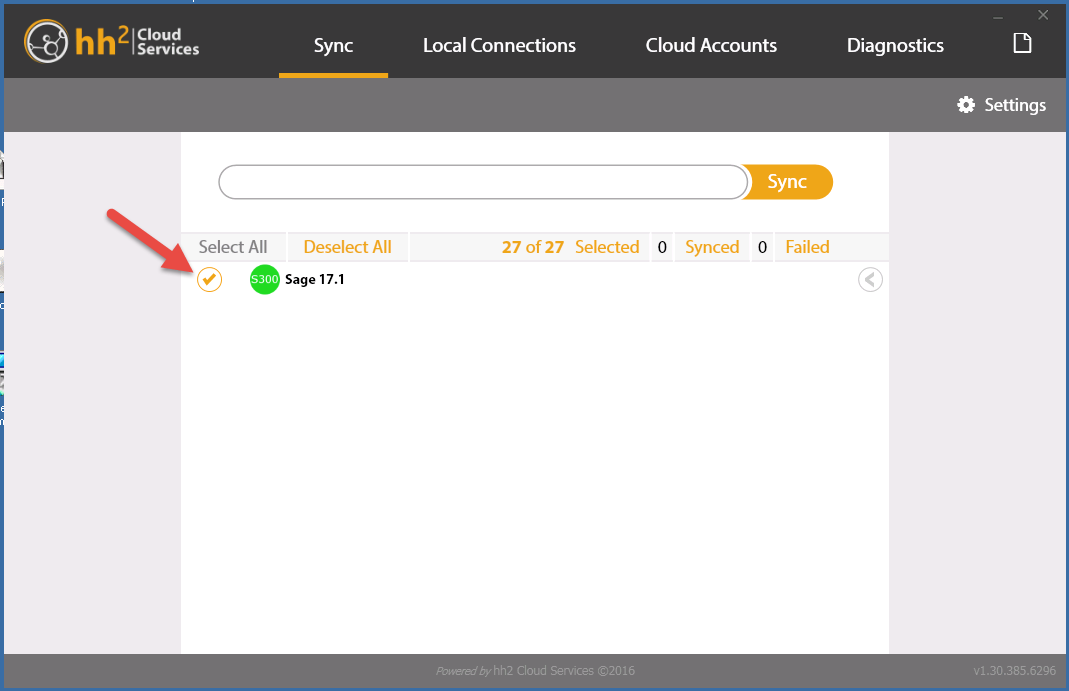Click the Settings gear icon

(x=966, y=104)
